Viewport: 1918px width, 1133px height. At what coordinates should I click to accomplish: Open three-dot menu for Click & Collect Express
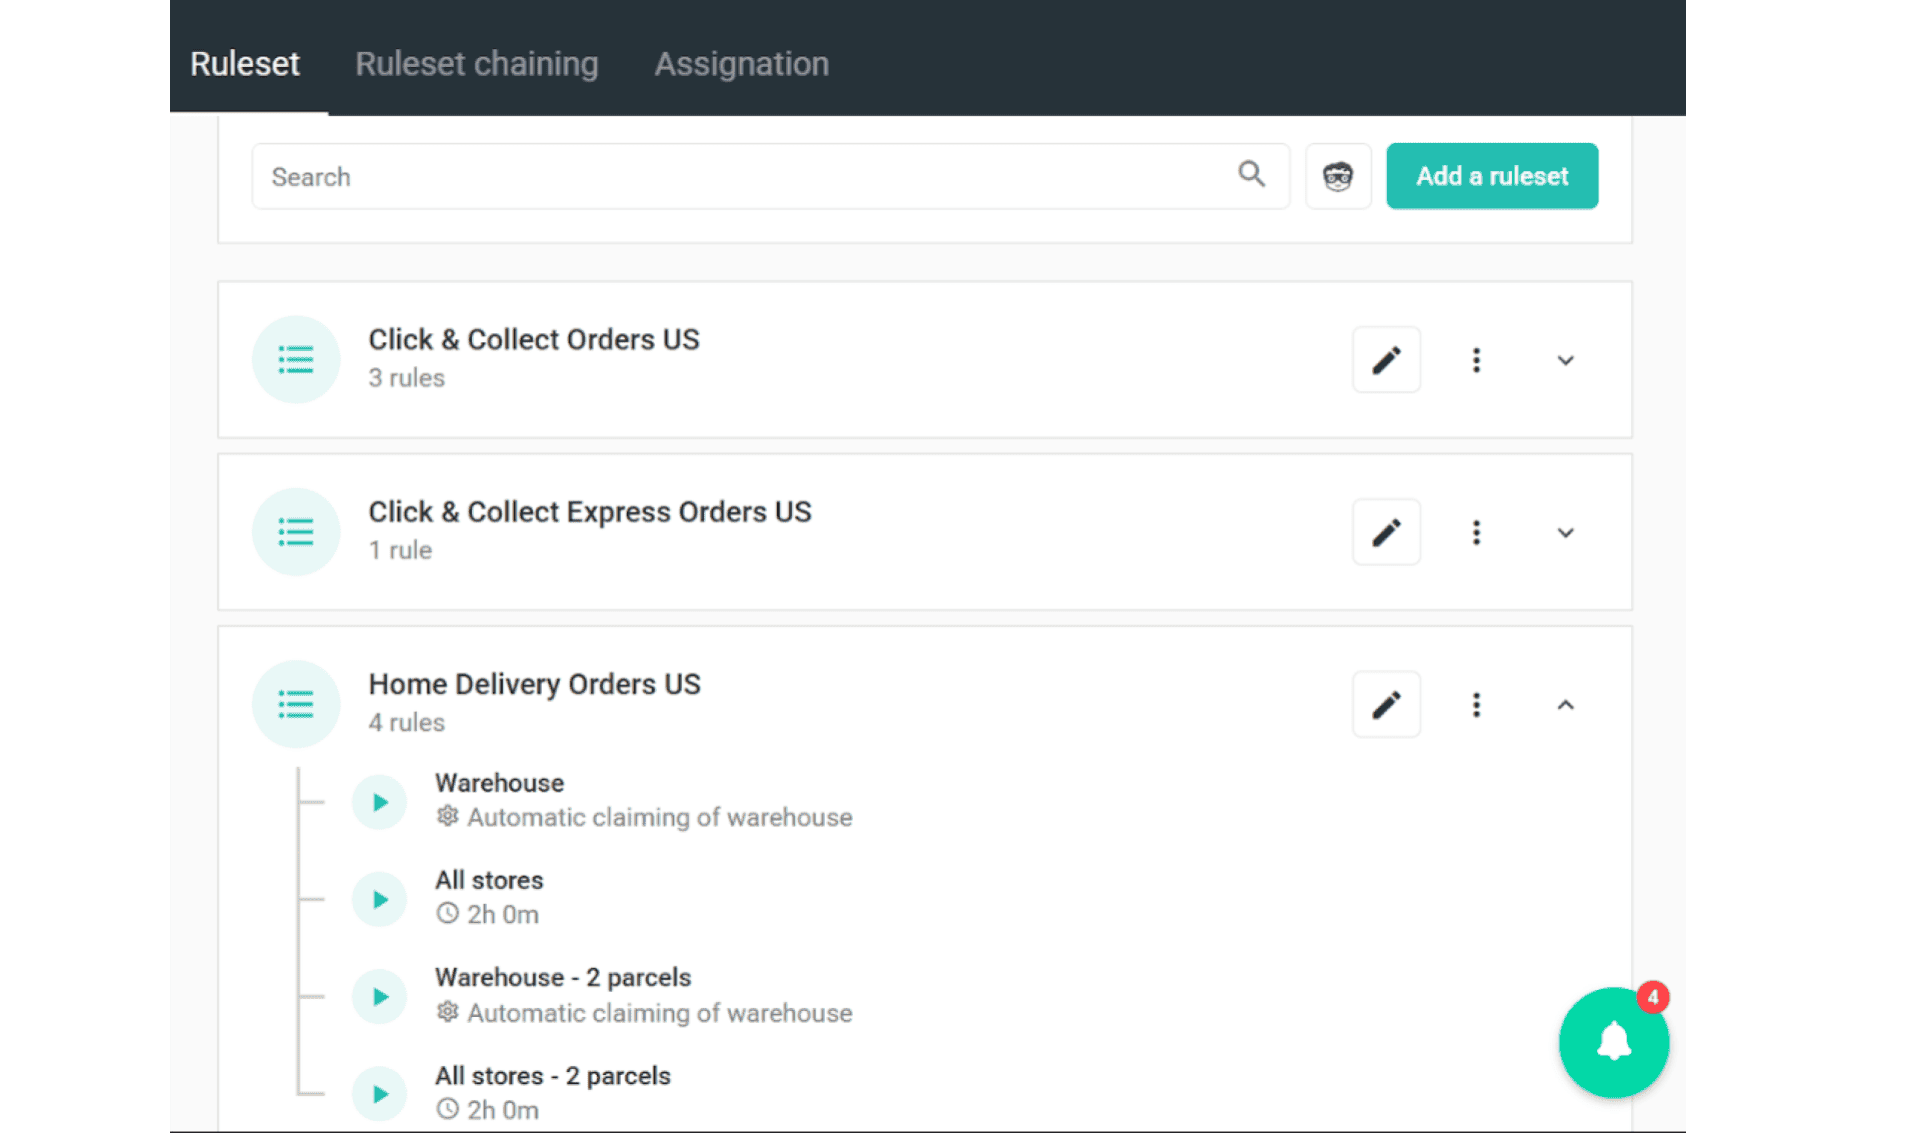click(1475, 532)
